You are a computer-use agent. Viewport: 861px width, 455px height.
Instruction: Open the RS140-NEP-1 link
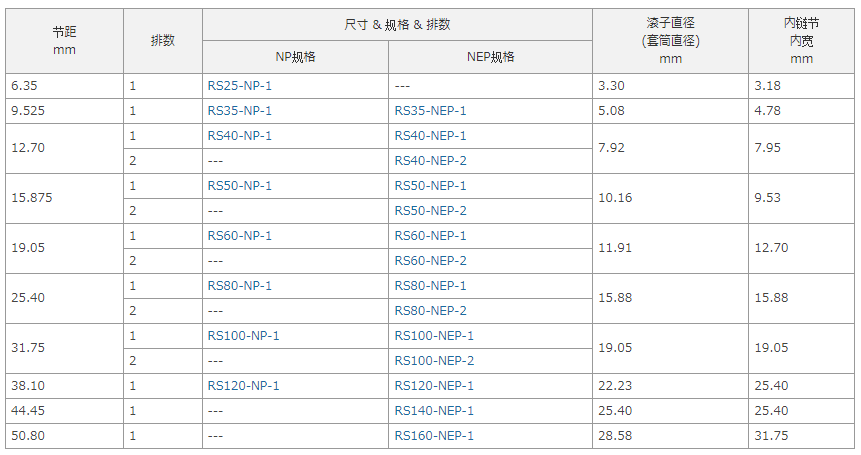tap(434, 411)
